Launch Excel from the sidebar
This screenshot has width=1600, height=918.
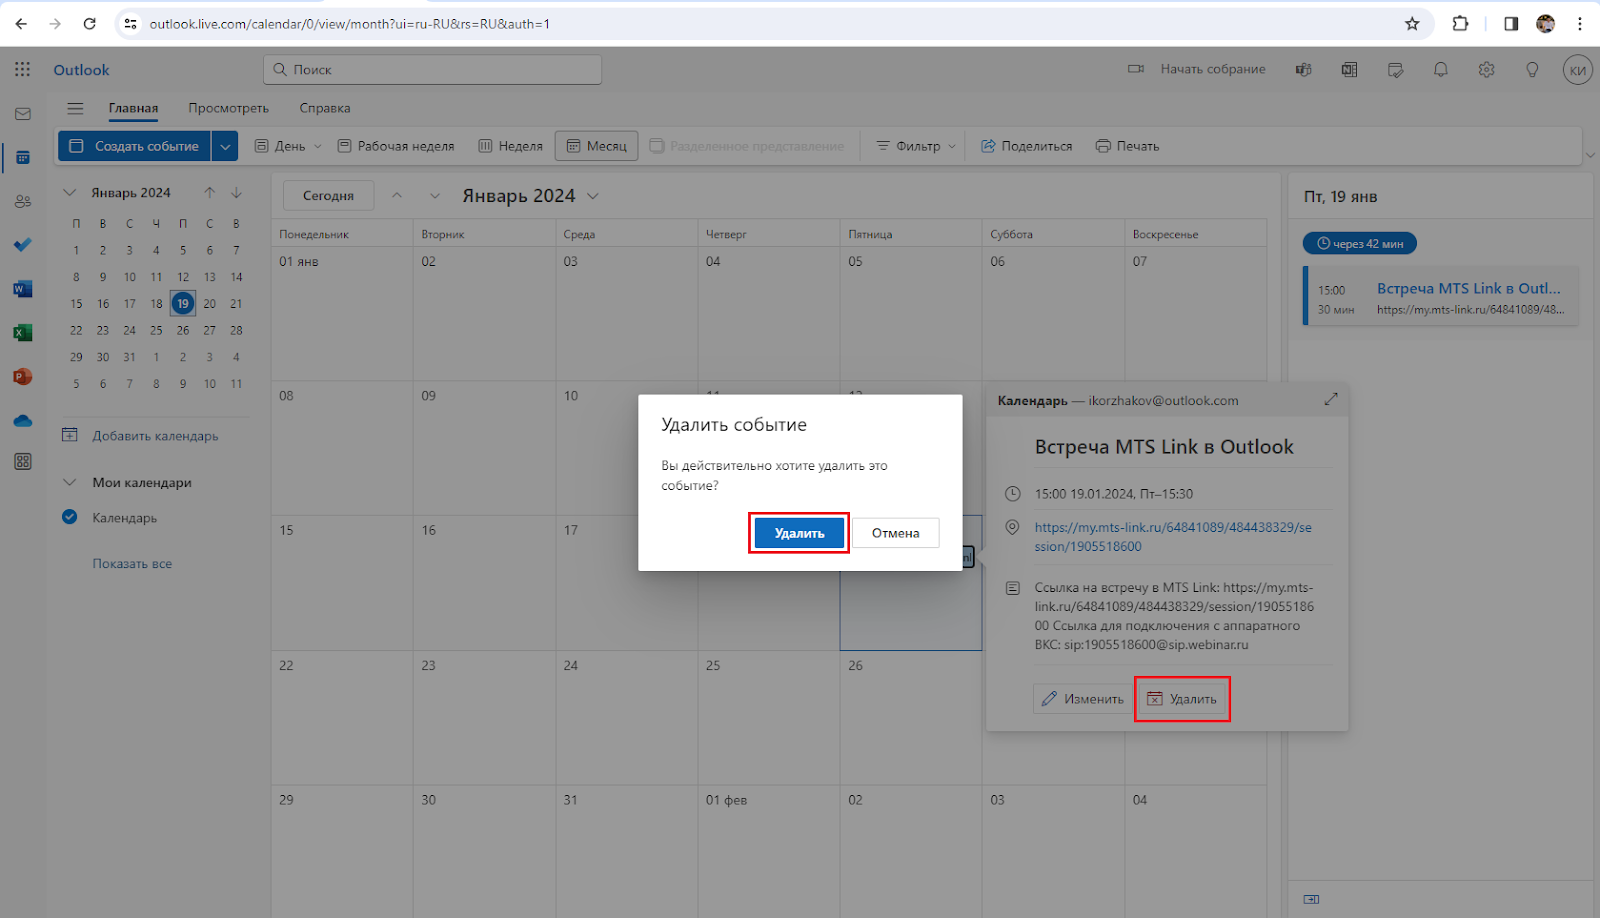click(x=23, y=333)
